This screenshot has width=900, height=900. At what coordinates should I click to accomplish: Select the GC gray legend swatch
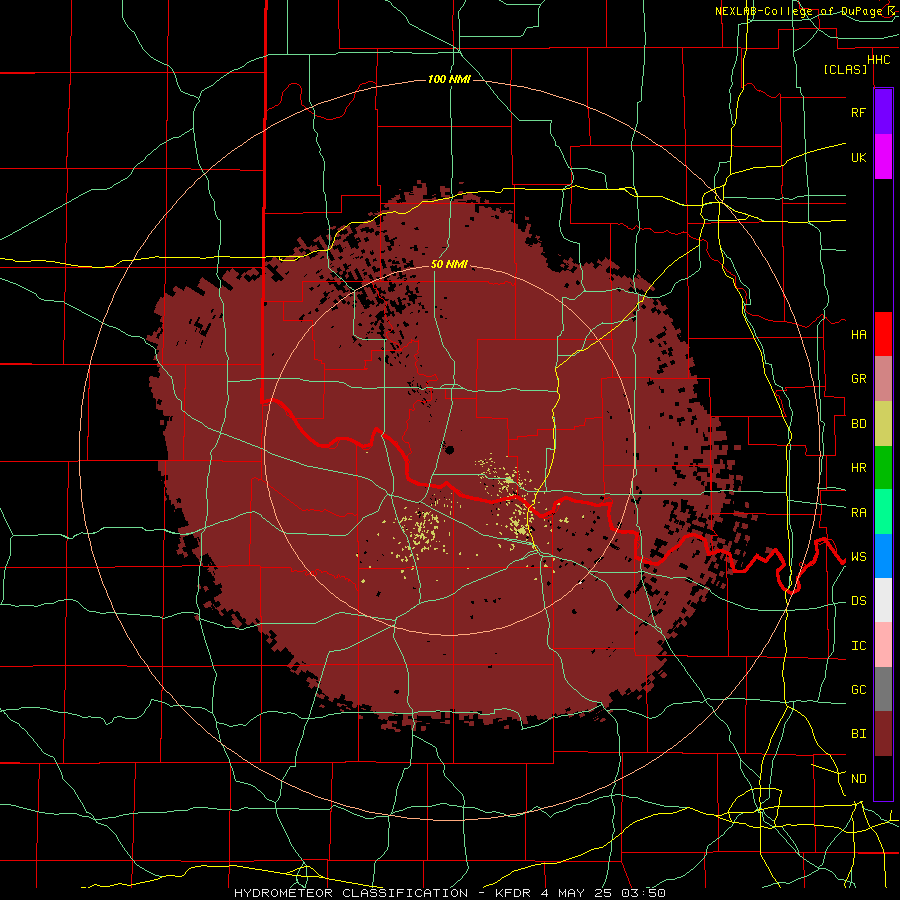pos(883,689)
